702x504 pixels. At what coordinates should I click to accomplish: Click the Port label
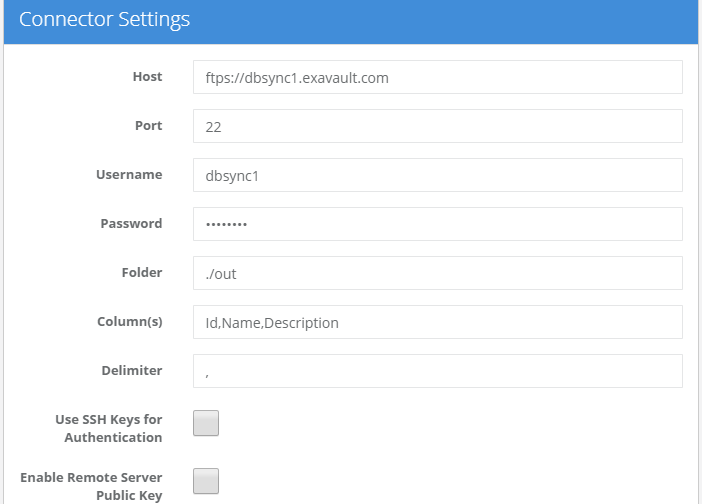point(147,126)
